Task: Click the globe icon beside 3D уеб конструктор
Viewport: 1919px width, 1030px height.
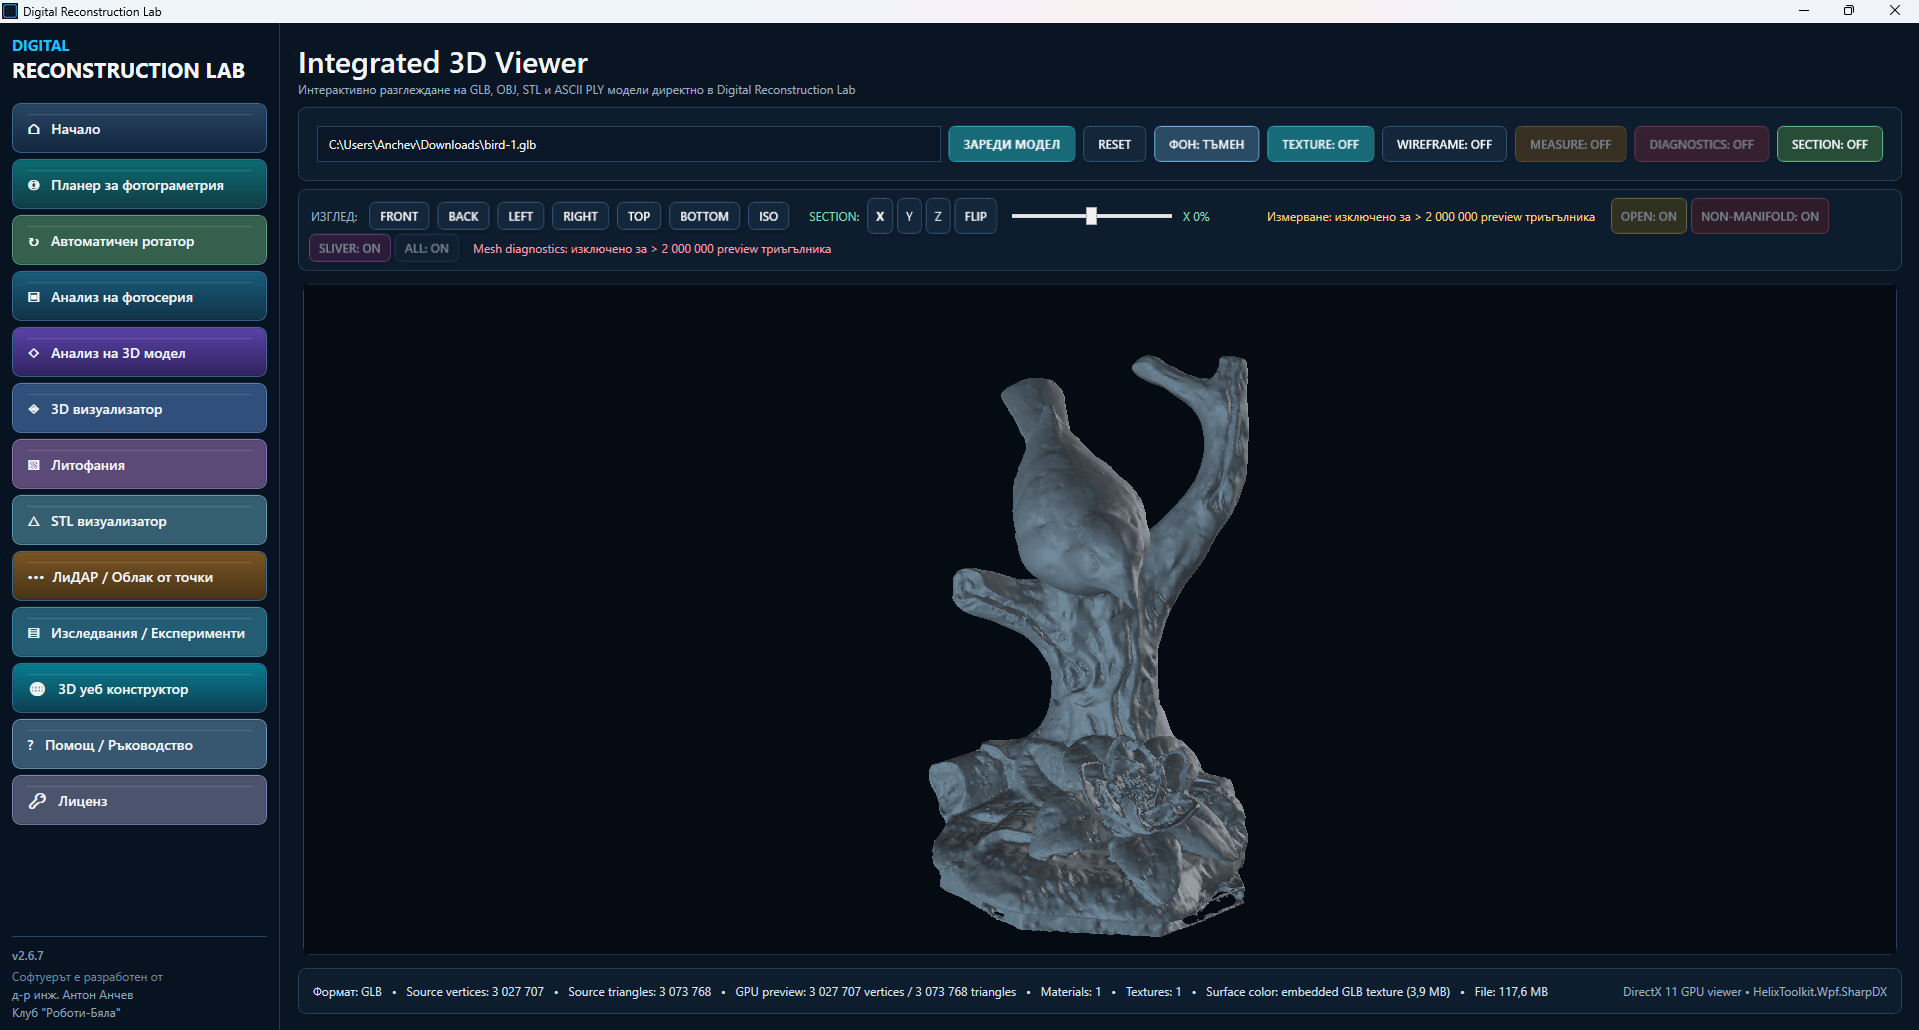Action: point(38,689)
